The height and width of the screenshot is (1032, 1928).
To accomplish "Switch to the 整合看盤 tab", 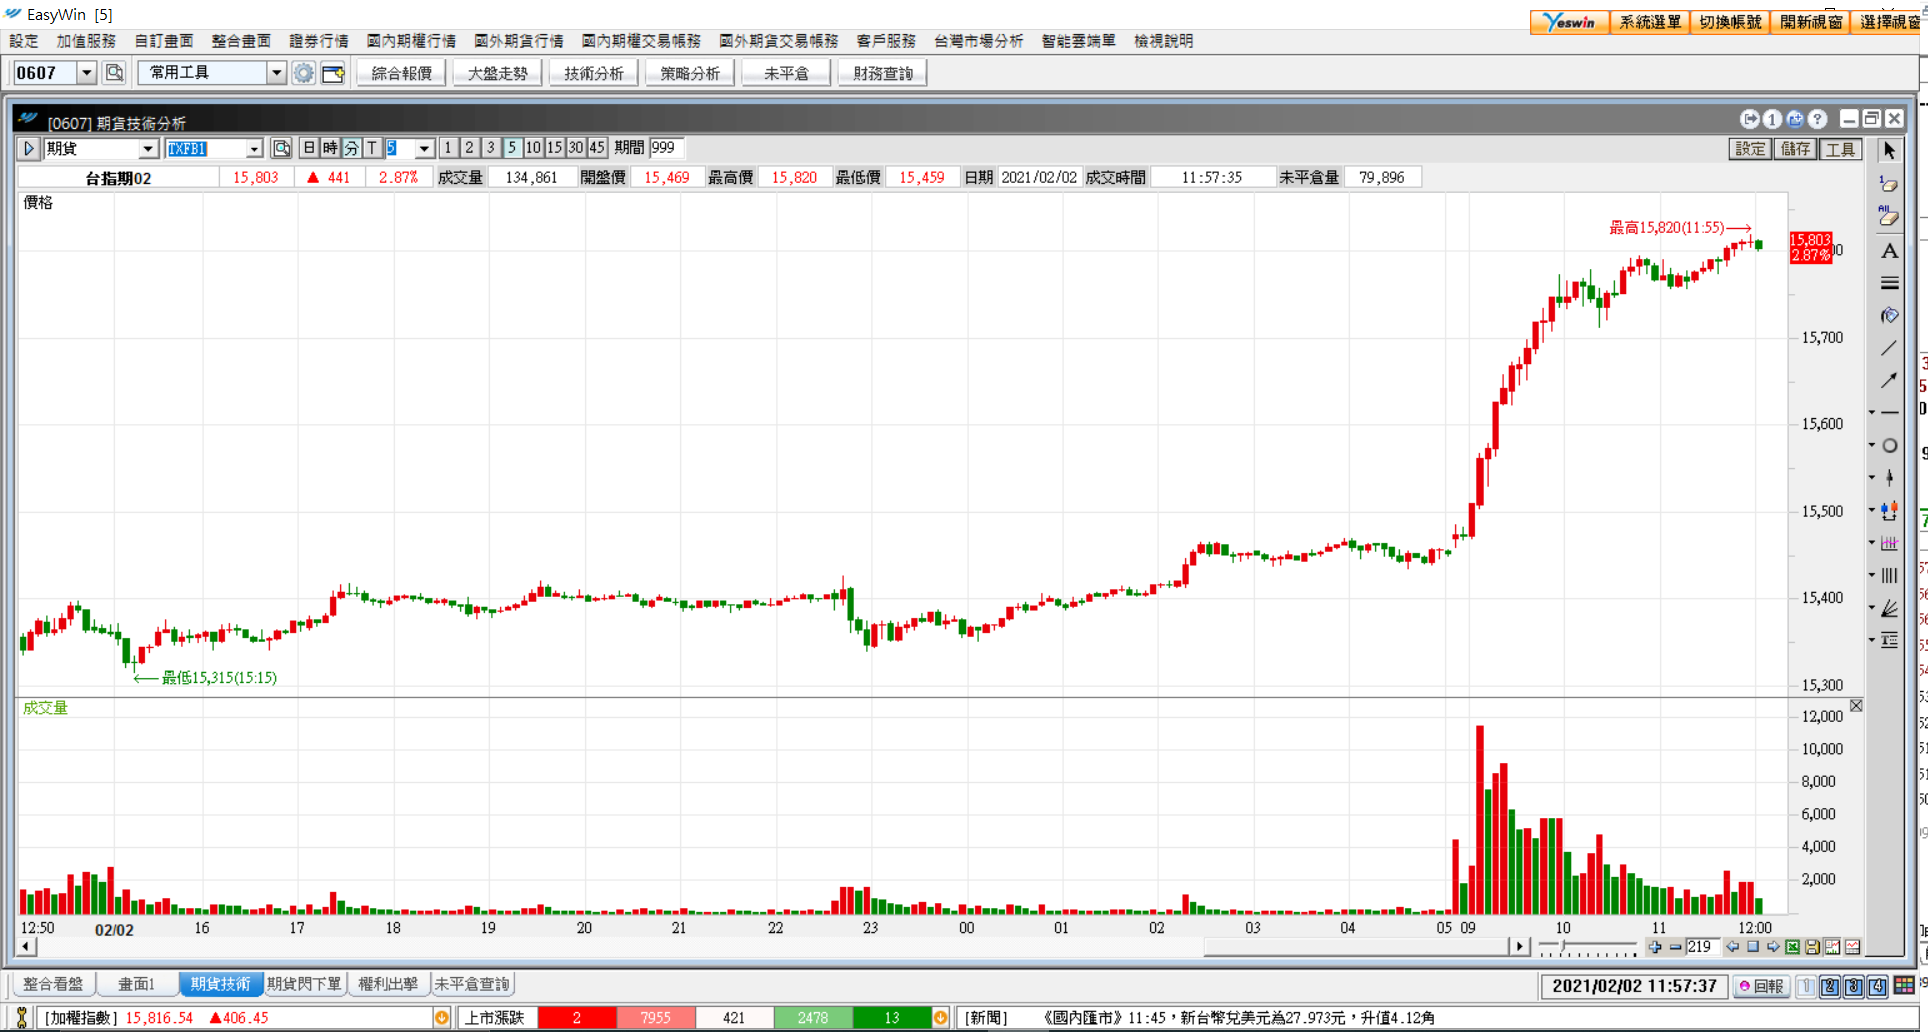I will [x=54, y=984].
